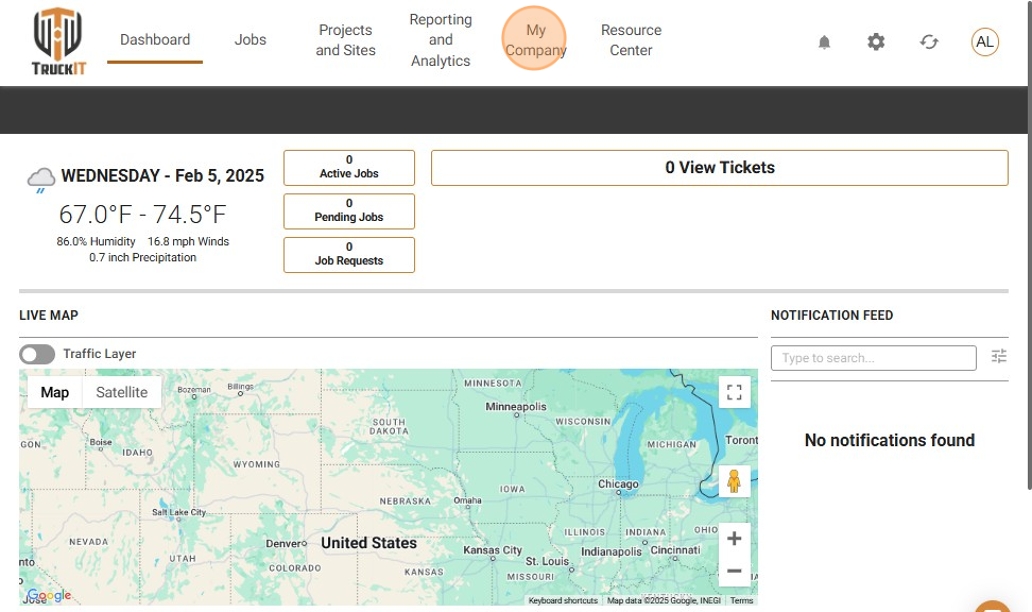Open the My Company menu
This screenshot has height=612, width=1032.
[x=535, y=39]
